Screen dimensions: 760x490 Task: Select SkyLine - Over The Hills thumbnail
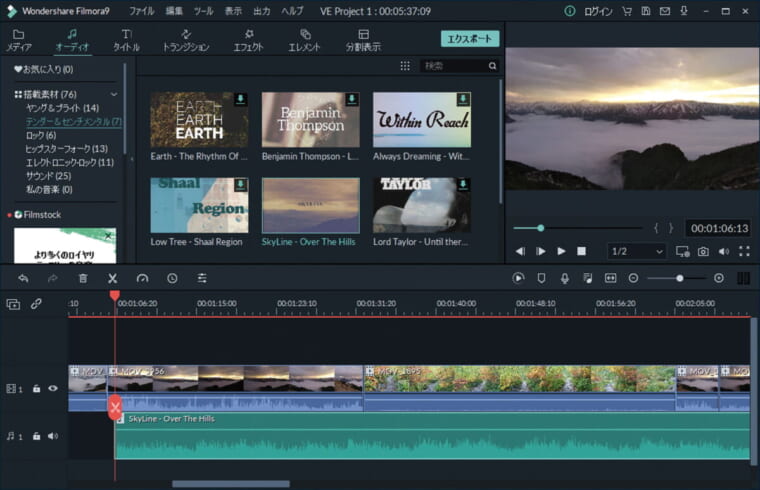tap(311, 205)
